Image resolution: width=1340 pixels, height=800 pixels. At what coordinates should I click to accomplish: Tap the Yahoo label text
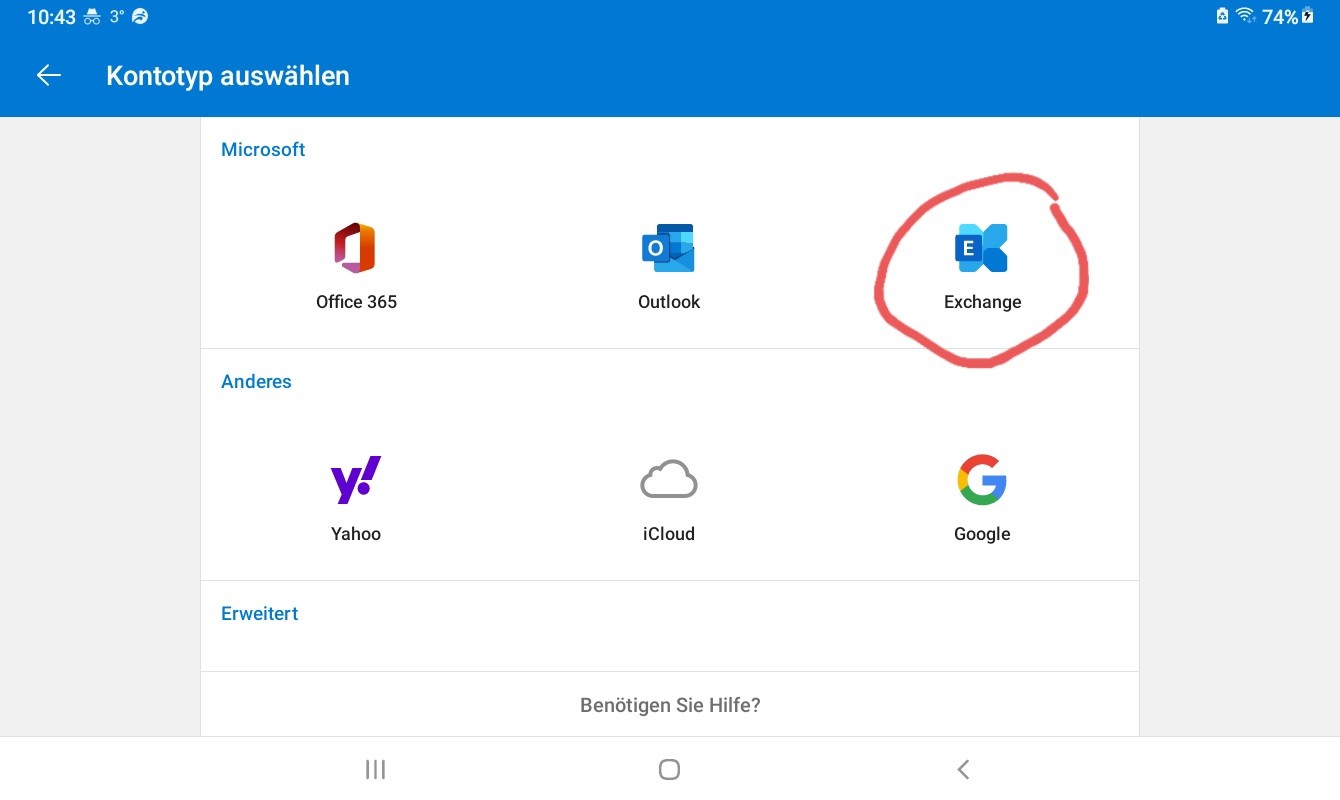click(x=356, y=533)
